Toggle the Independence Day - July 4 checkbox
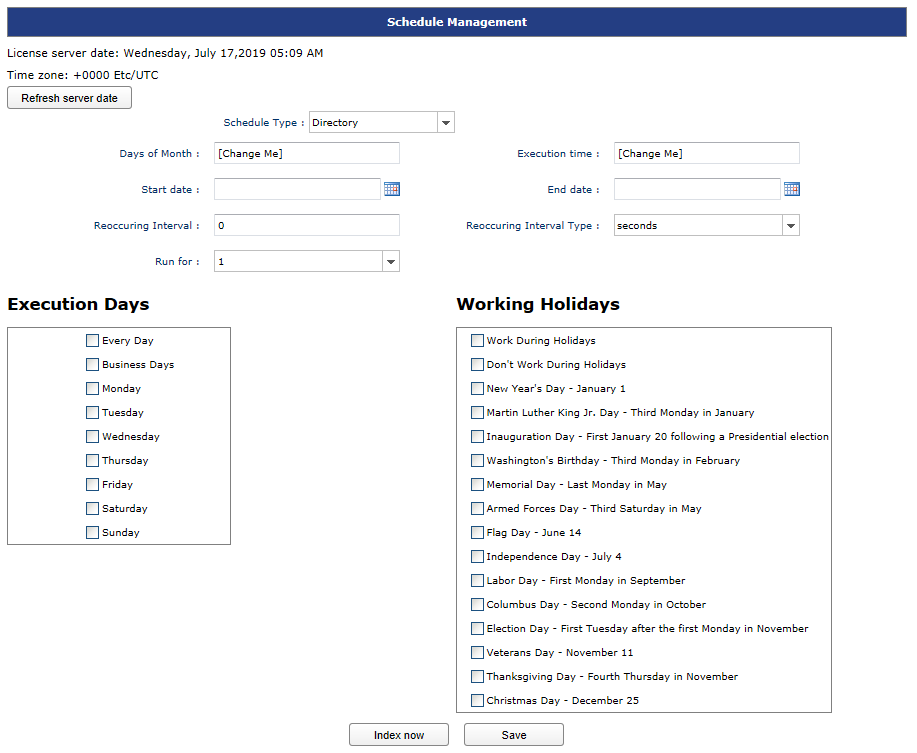 (477, 557)
